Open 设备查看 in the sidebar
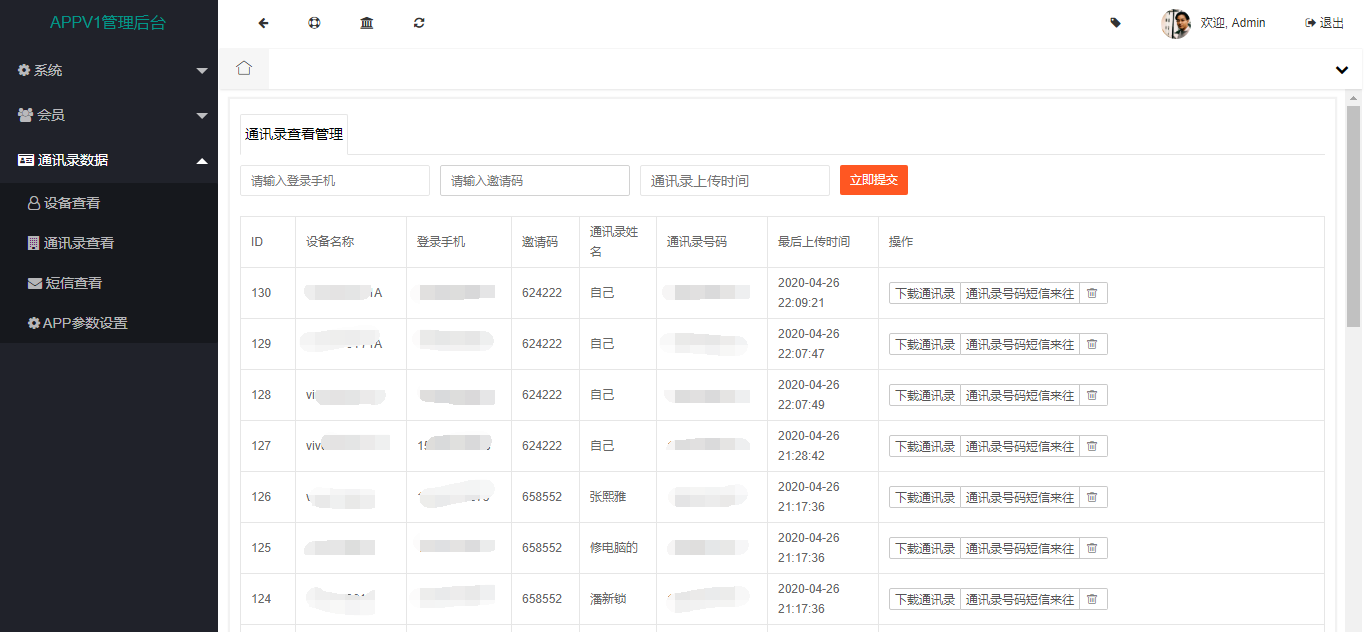 72,203
